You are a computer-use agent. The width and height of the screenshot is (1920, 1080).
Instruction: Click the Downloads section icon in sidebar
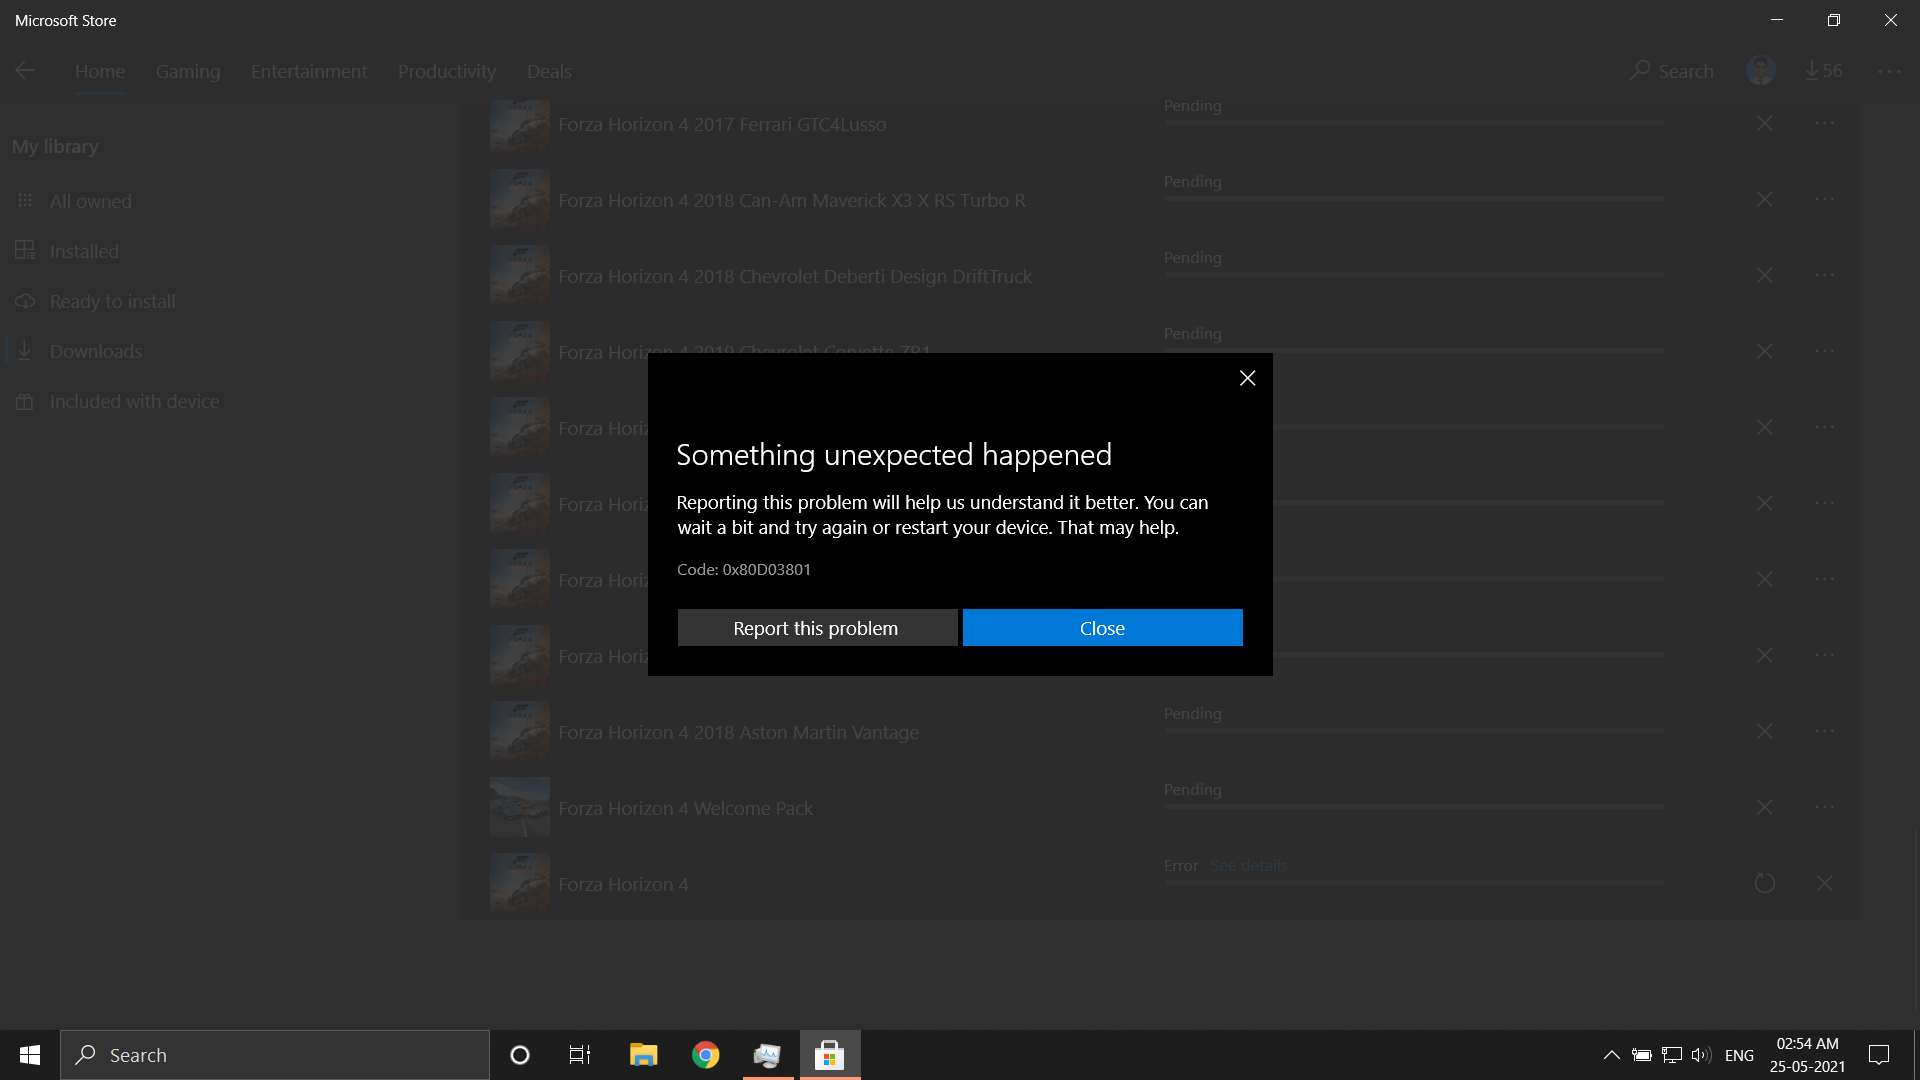24,351
